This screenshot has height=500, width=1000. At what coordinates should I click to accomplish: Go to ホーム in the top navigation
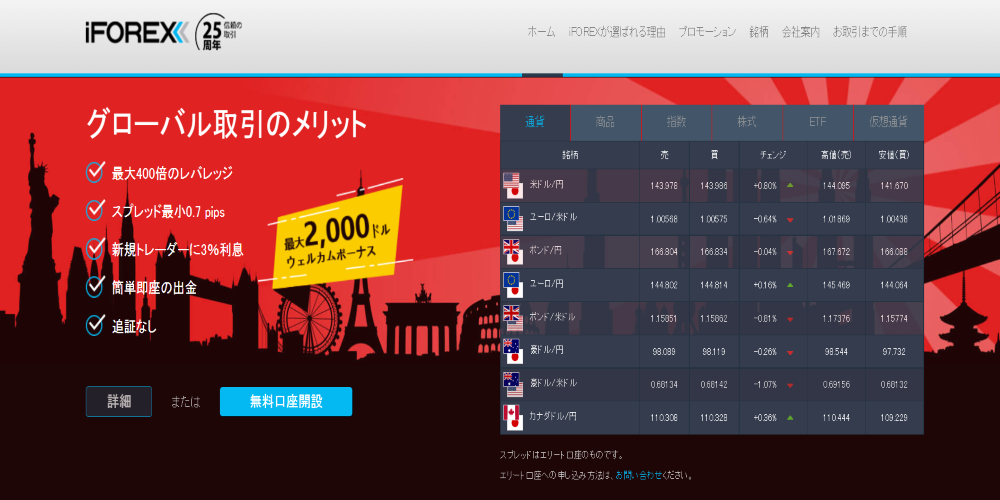click(x=541, y=32)
